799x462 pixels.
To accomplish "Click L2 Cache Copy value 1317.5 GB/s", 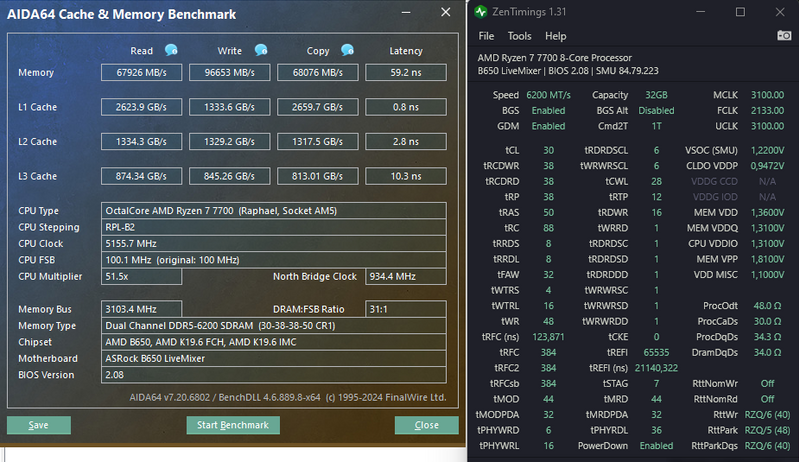I will coord(318,142).
